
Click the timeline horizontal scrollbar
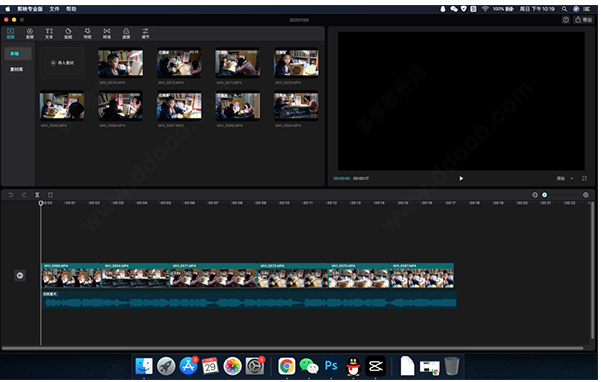point(292,348)
